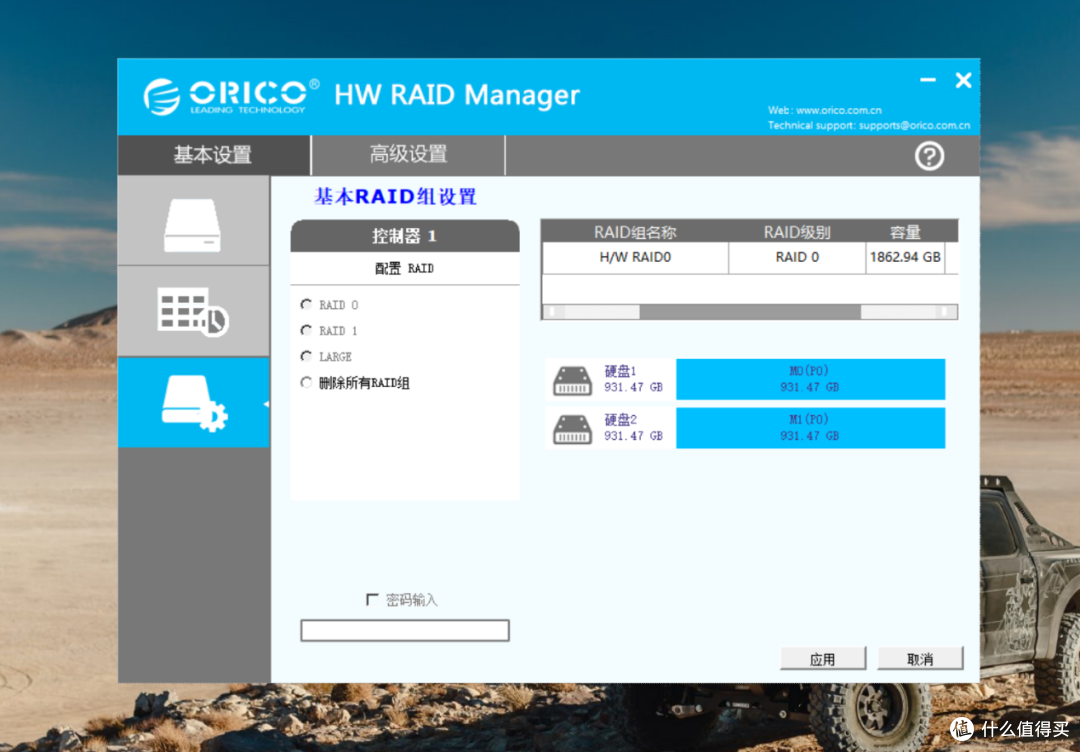Select the RAID 0 radio option
The width and height of the screenshot is (1080, 752).
click(x=307, y=304)
